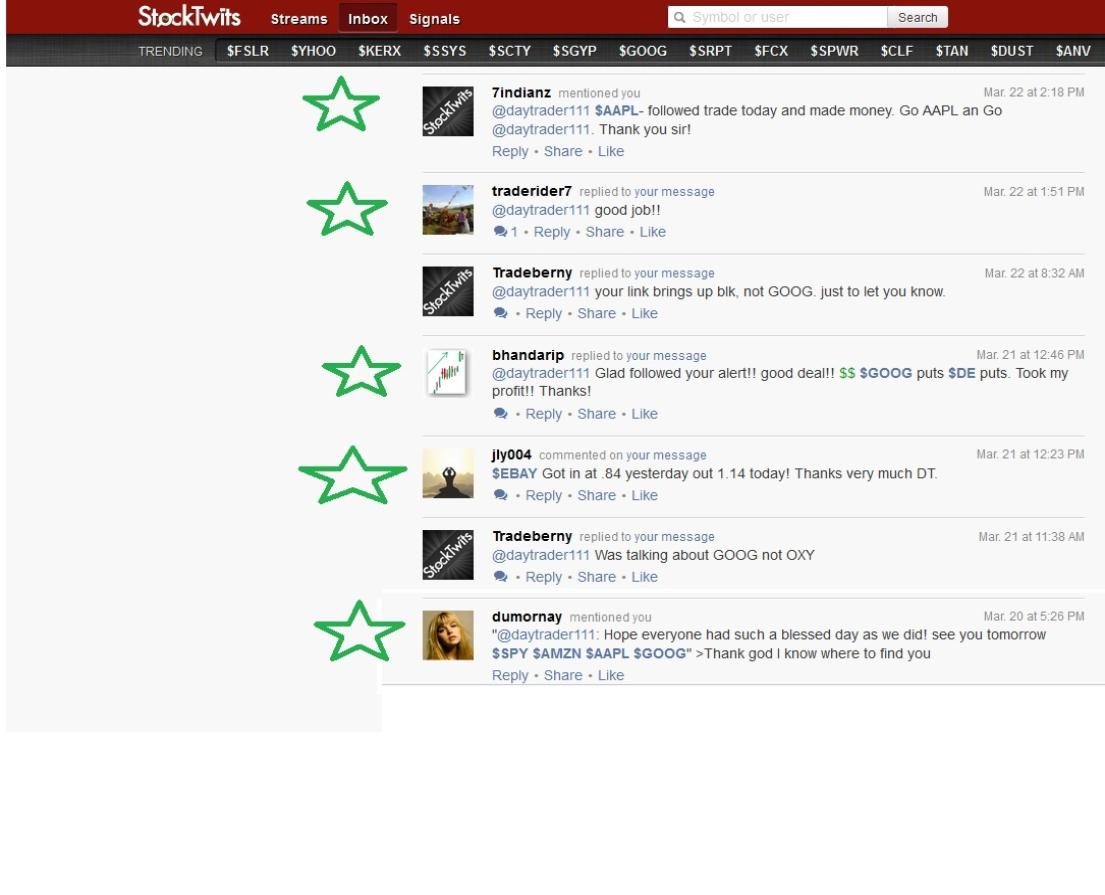Open 7indianz's StockTwits avatar

click(447, 111)
